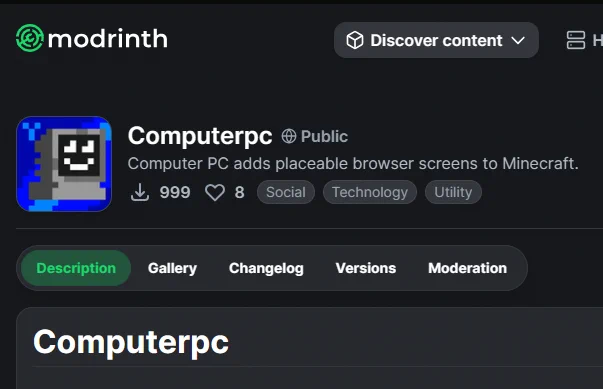Click the cube icon in Discover content
The width and height of the screenshot is (603, 389).
coord(355,40)
